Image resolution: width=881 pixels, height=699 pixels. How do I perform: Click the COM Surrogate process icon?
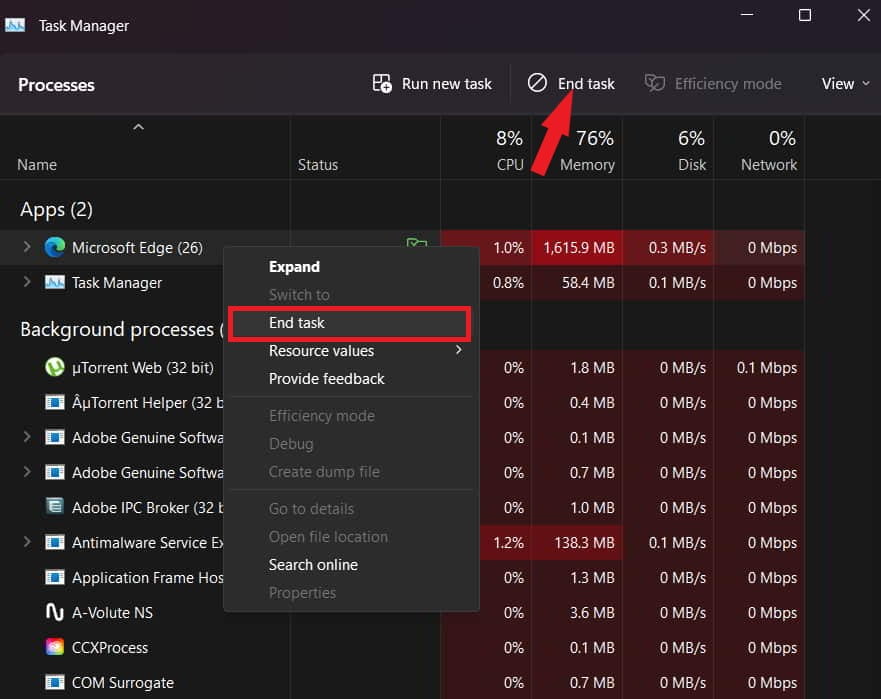pos(55,682)
